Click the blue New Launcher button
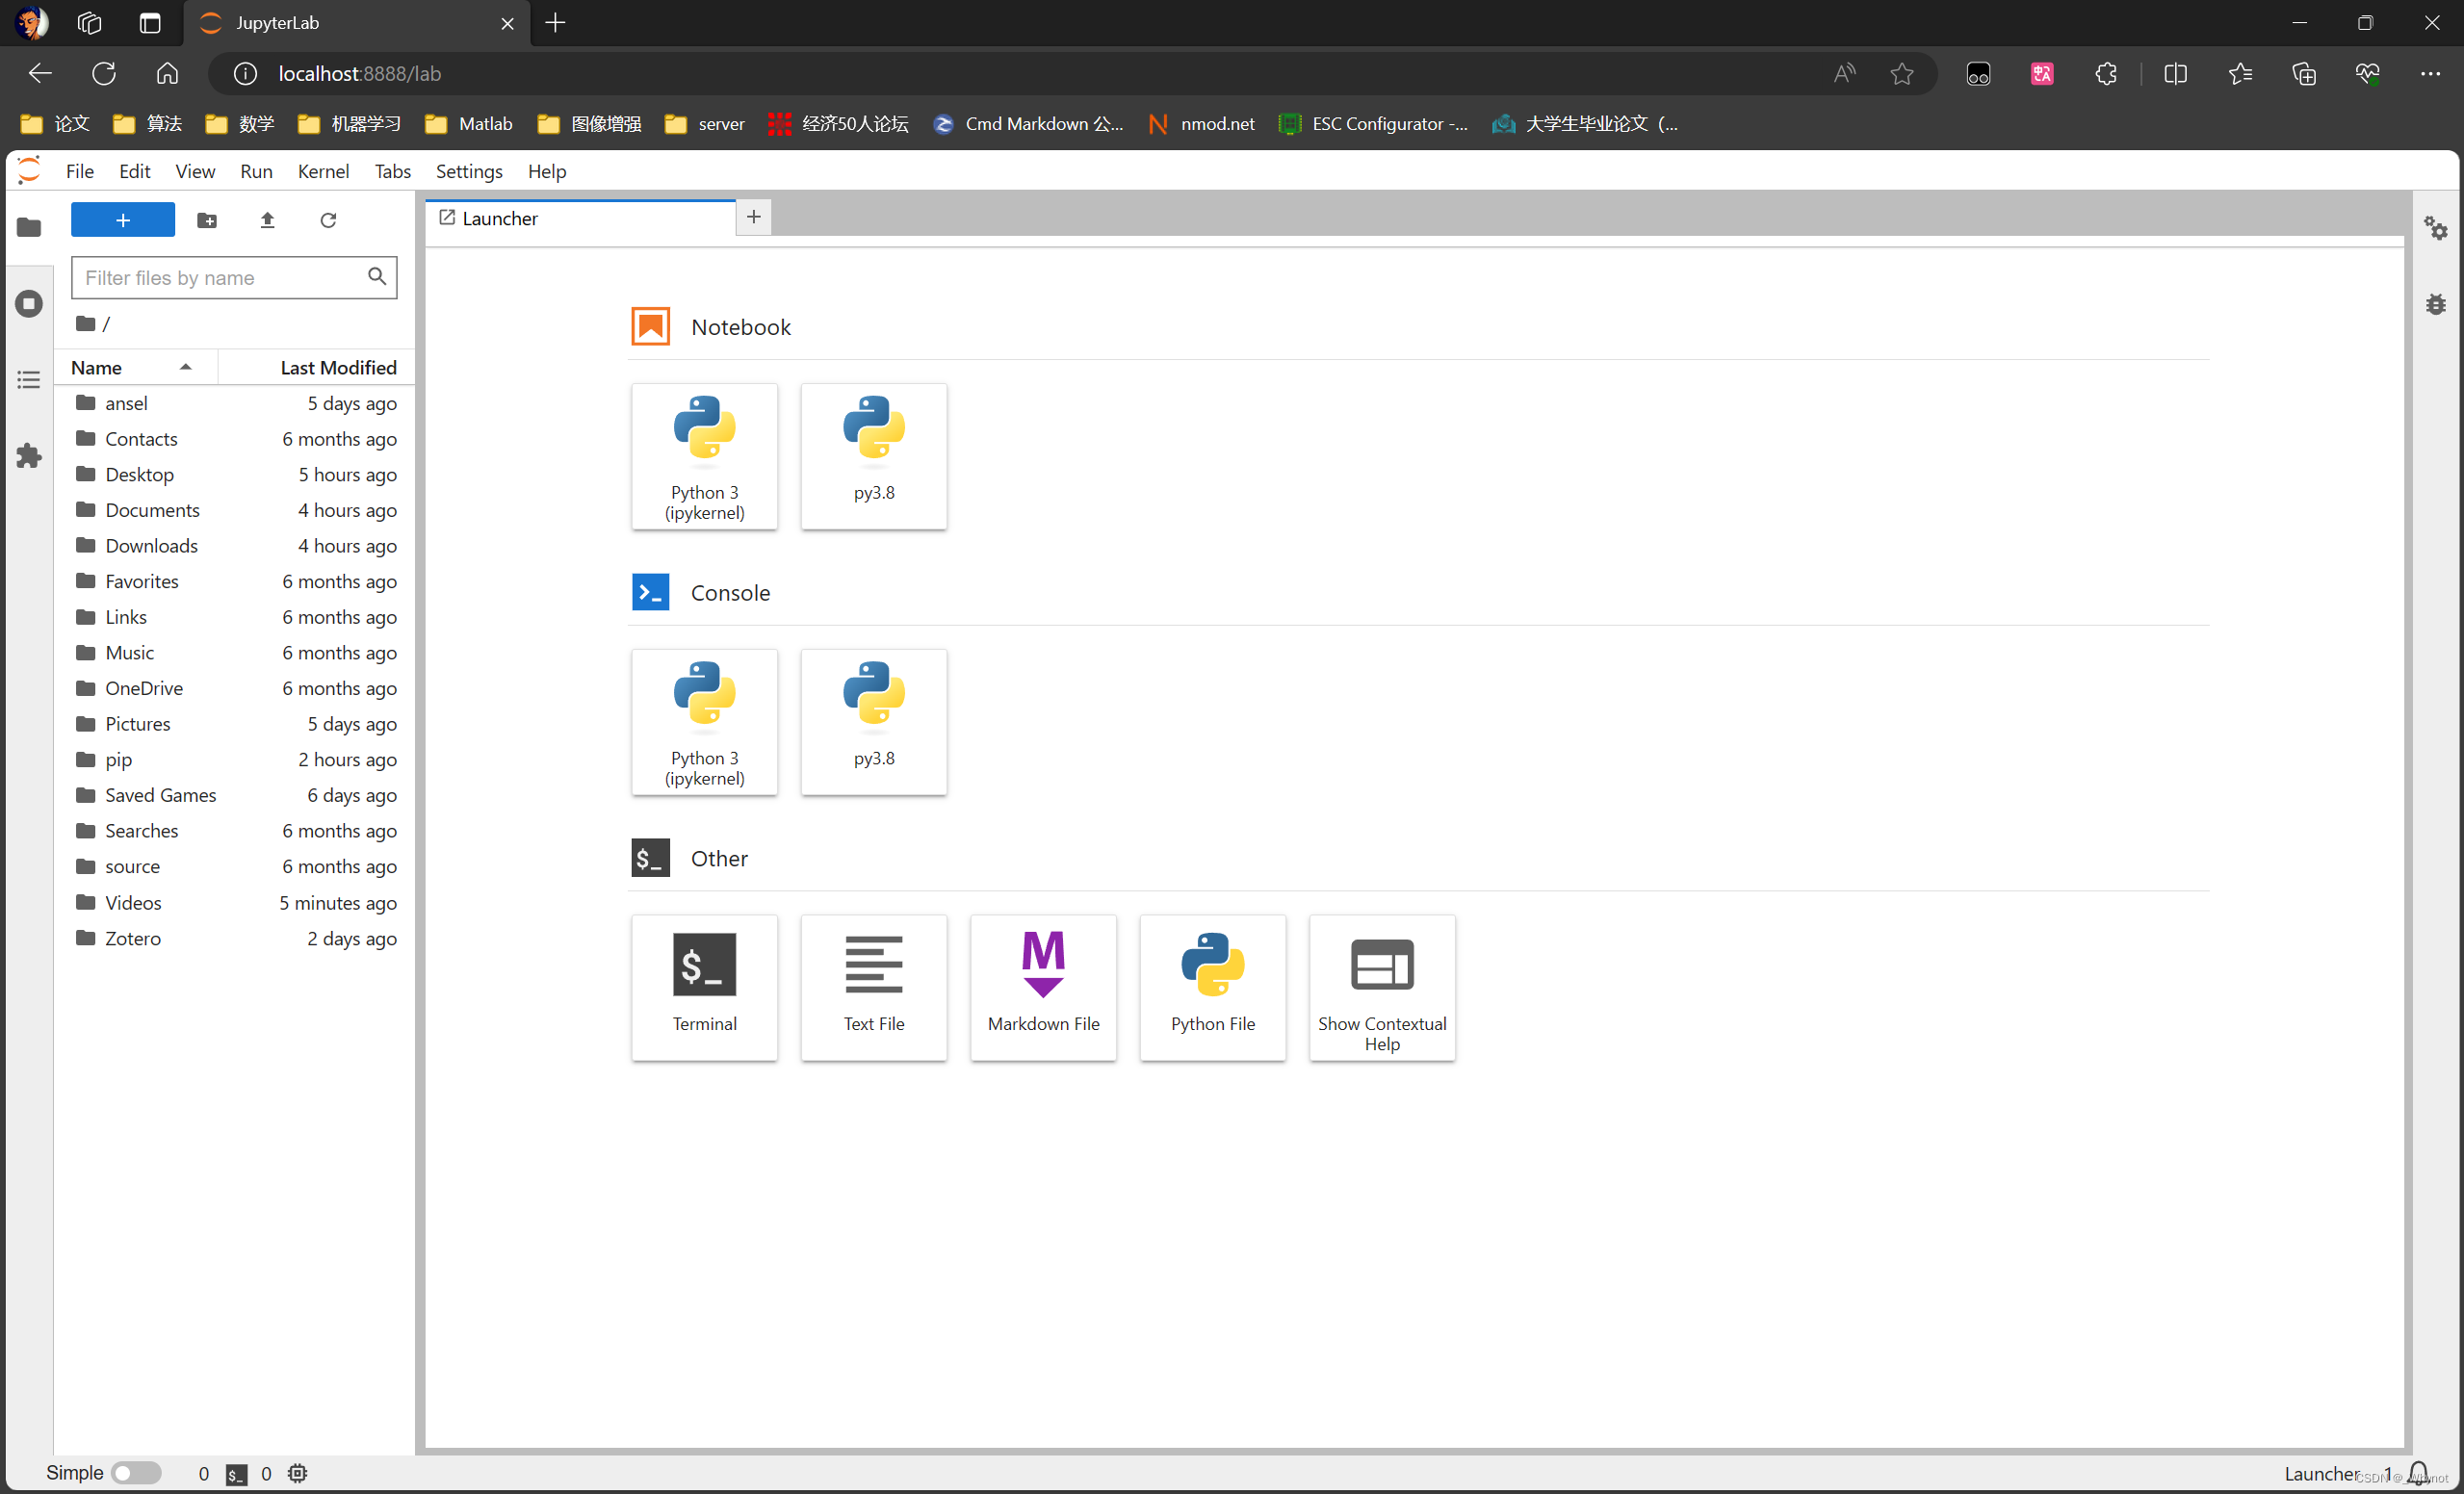Screen dimensions: 2464x1494 click(x=123, y=220)
